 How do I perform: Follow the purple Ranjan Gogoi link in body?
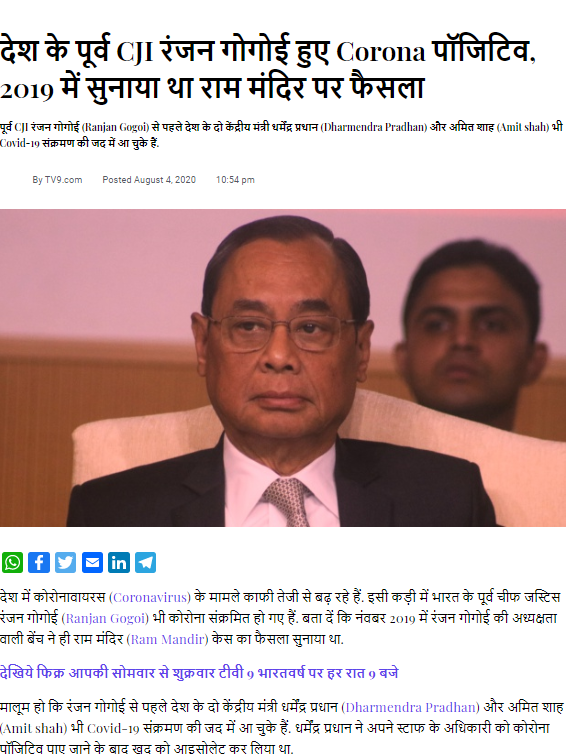[105, 618]
